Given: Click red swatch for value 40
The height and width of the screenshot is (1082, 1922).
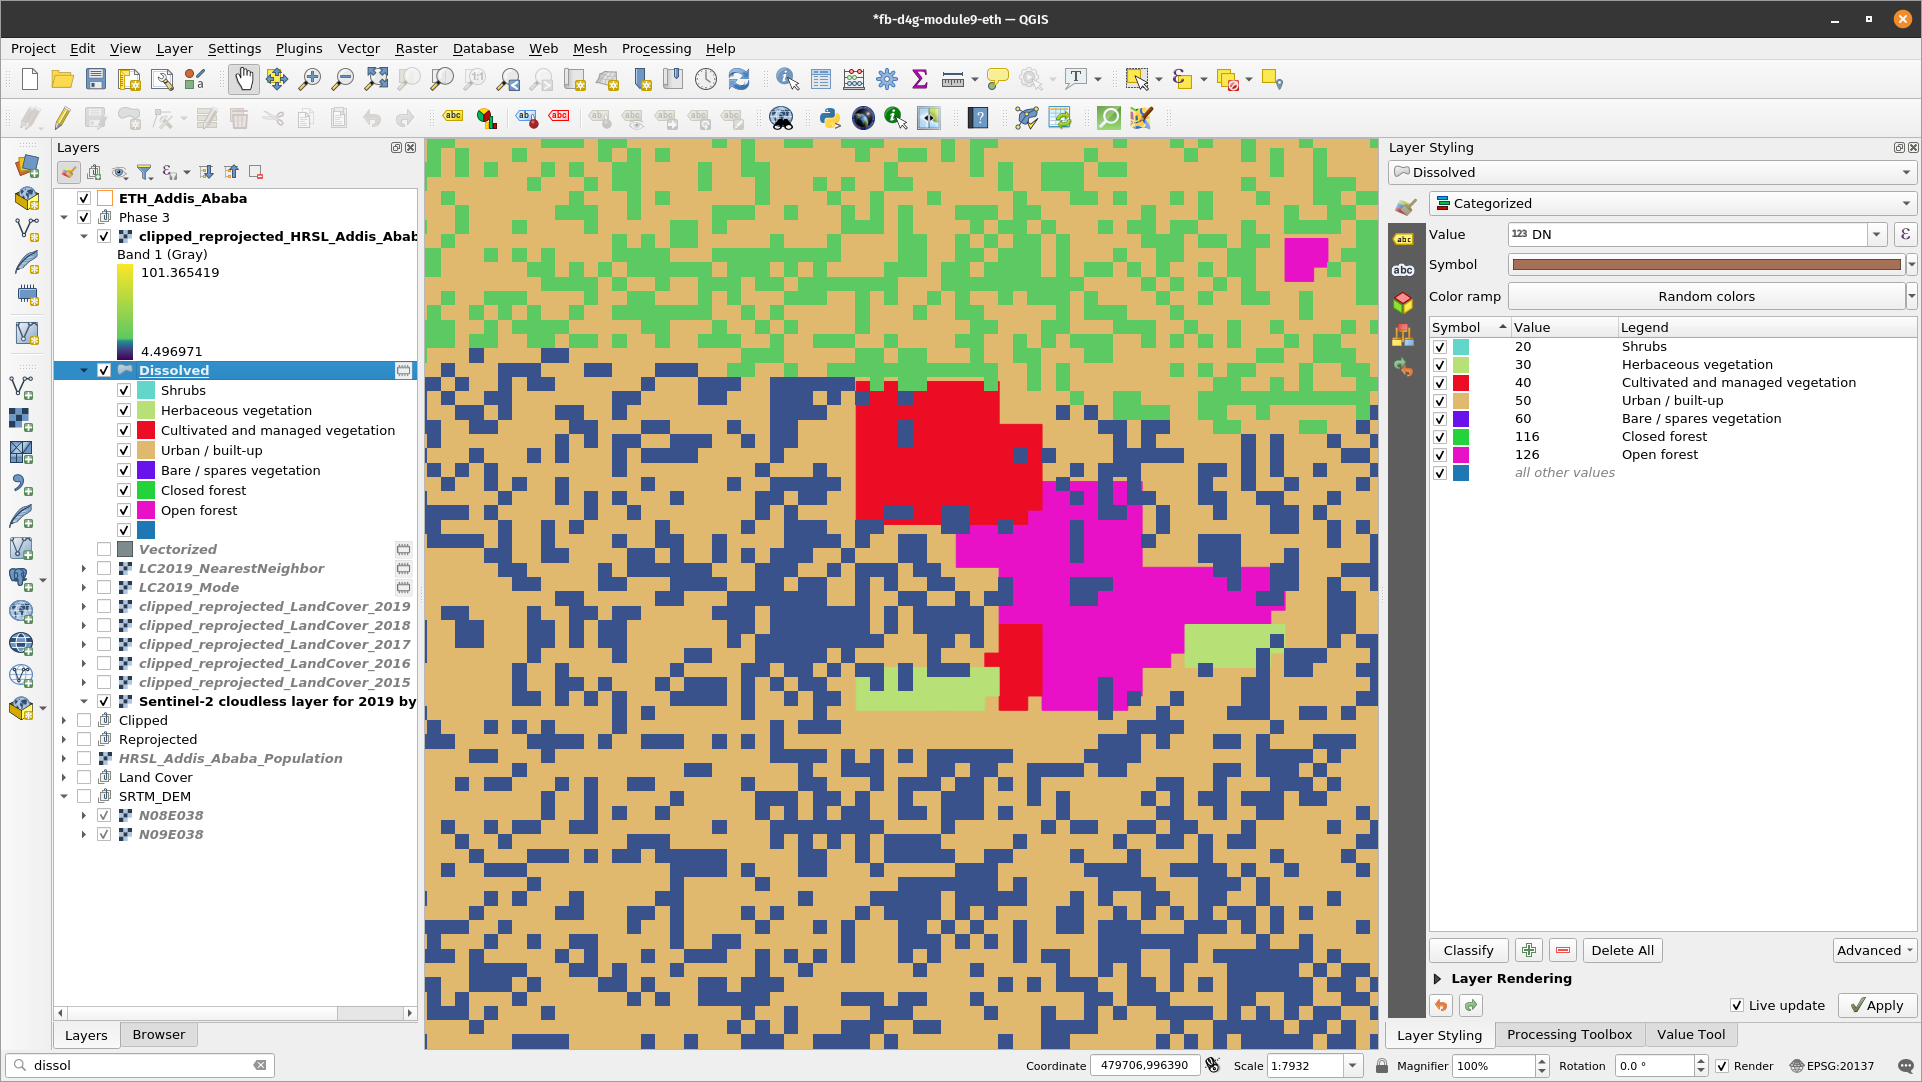Looking at the screenshot, I should pyautogui.click(x=1461, y=383).
